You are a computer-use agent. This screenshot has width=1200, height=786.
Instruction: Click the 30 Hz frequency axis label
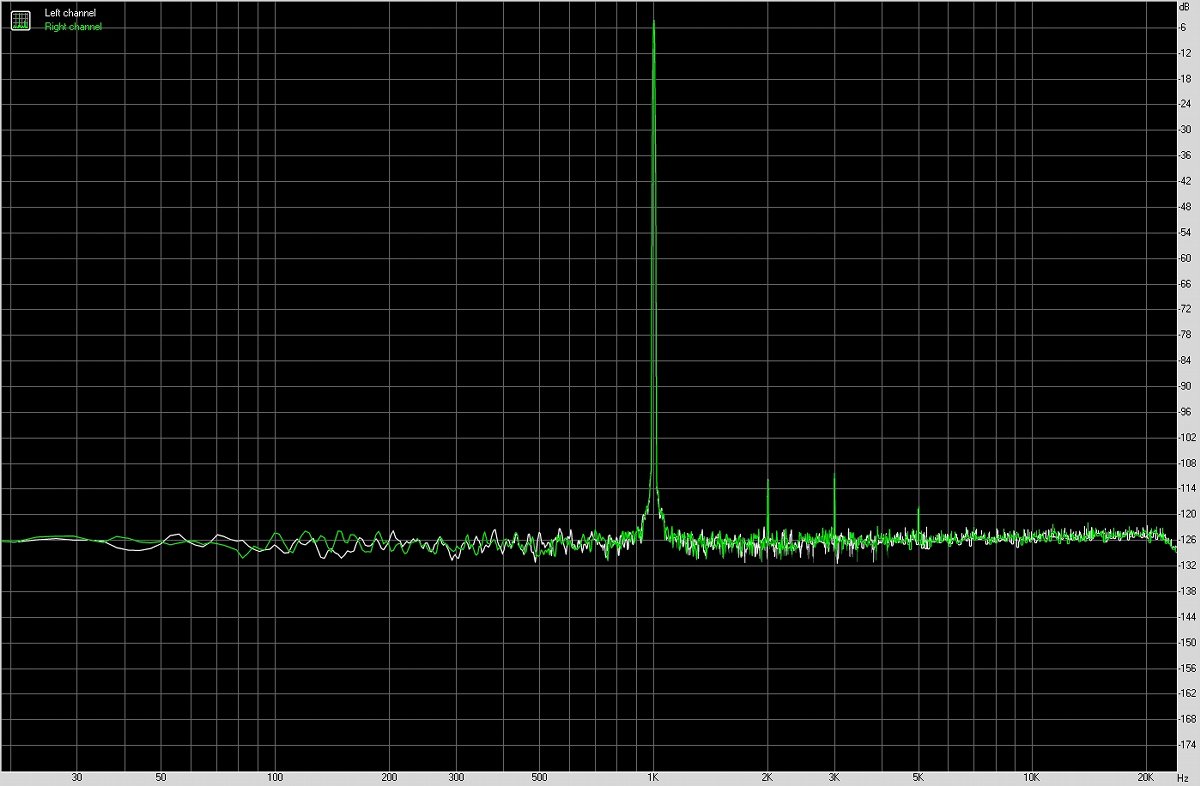77,775
